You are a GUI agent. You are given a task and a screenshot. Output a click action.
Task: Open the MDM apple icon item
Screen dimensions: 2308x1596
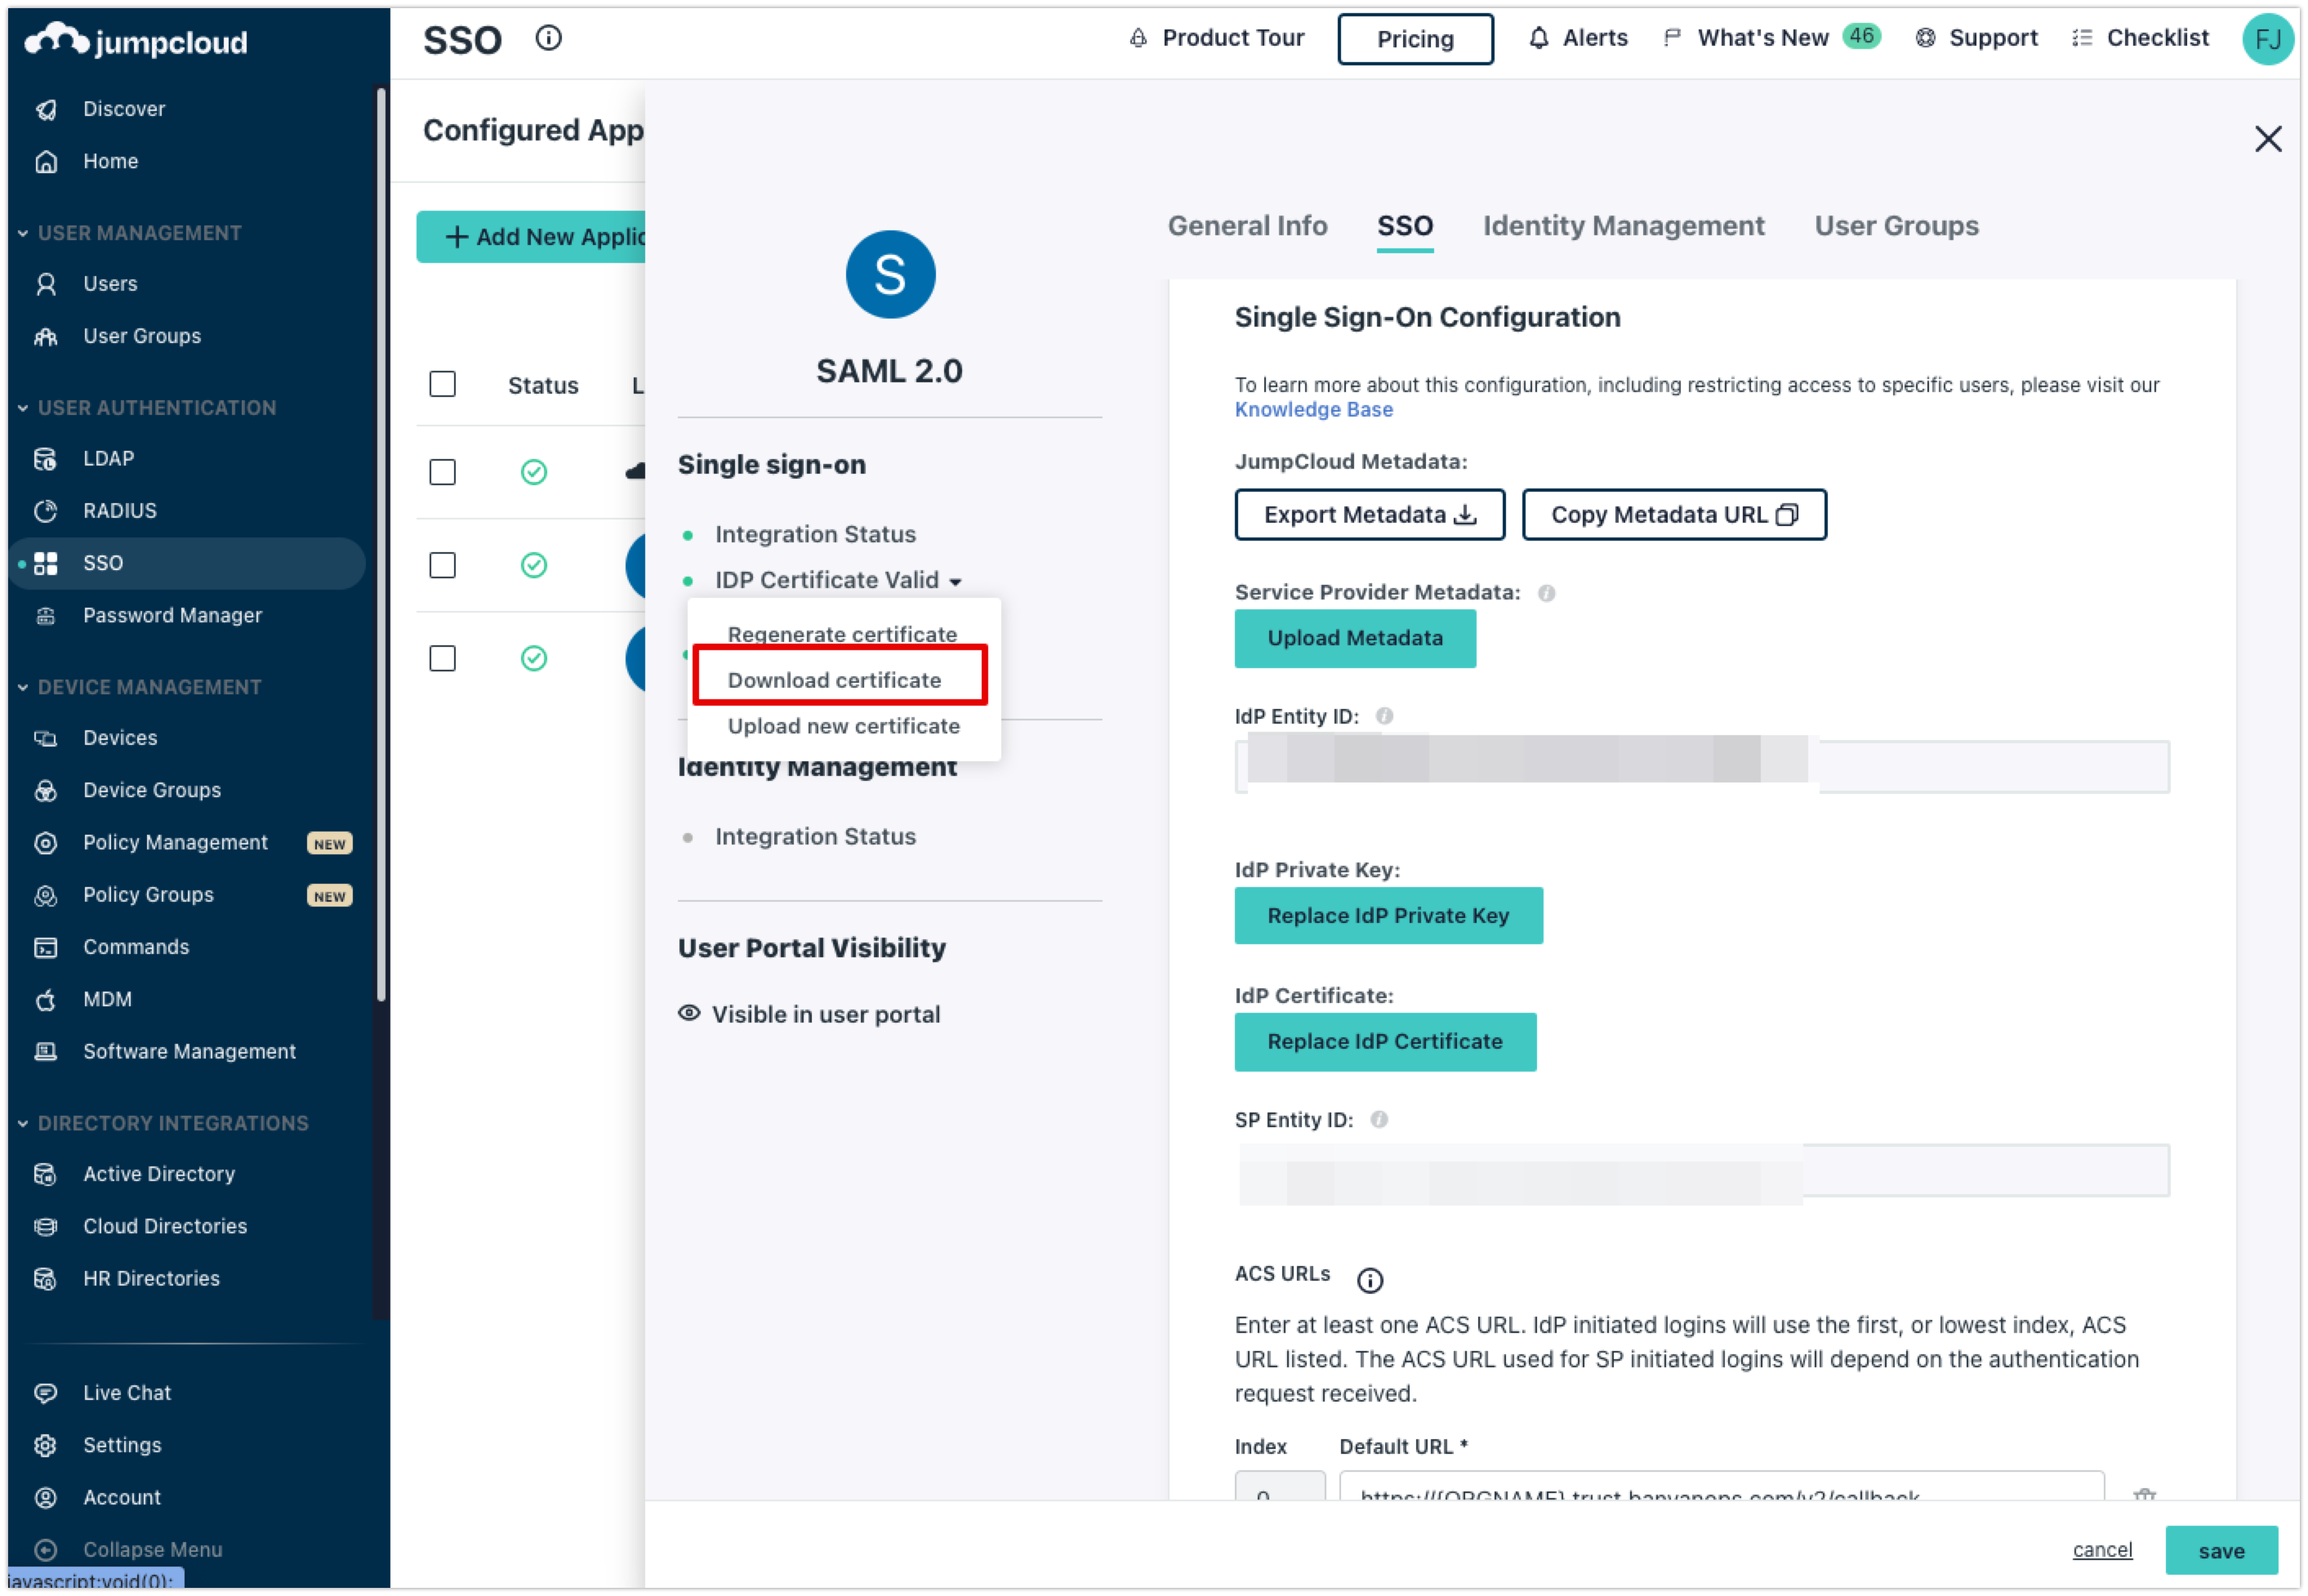(x=46, y=999)
